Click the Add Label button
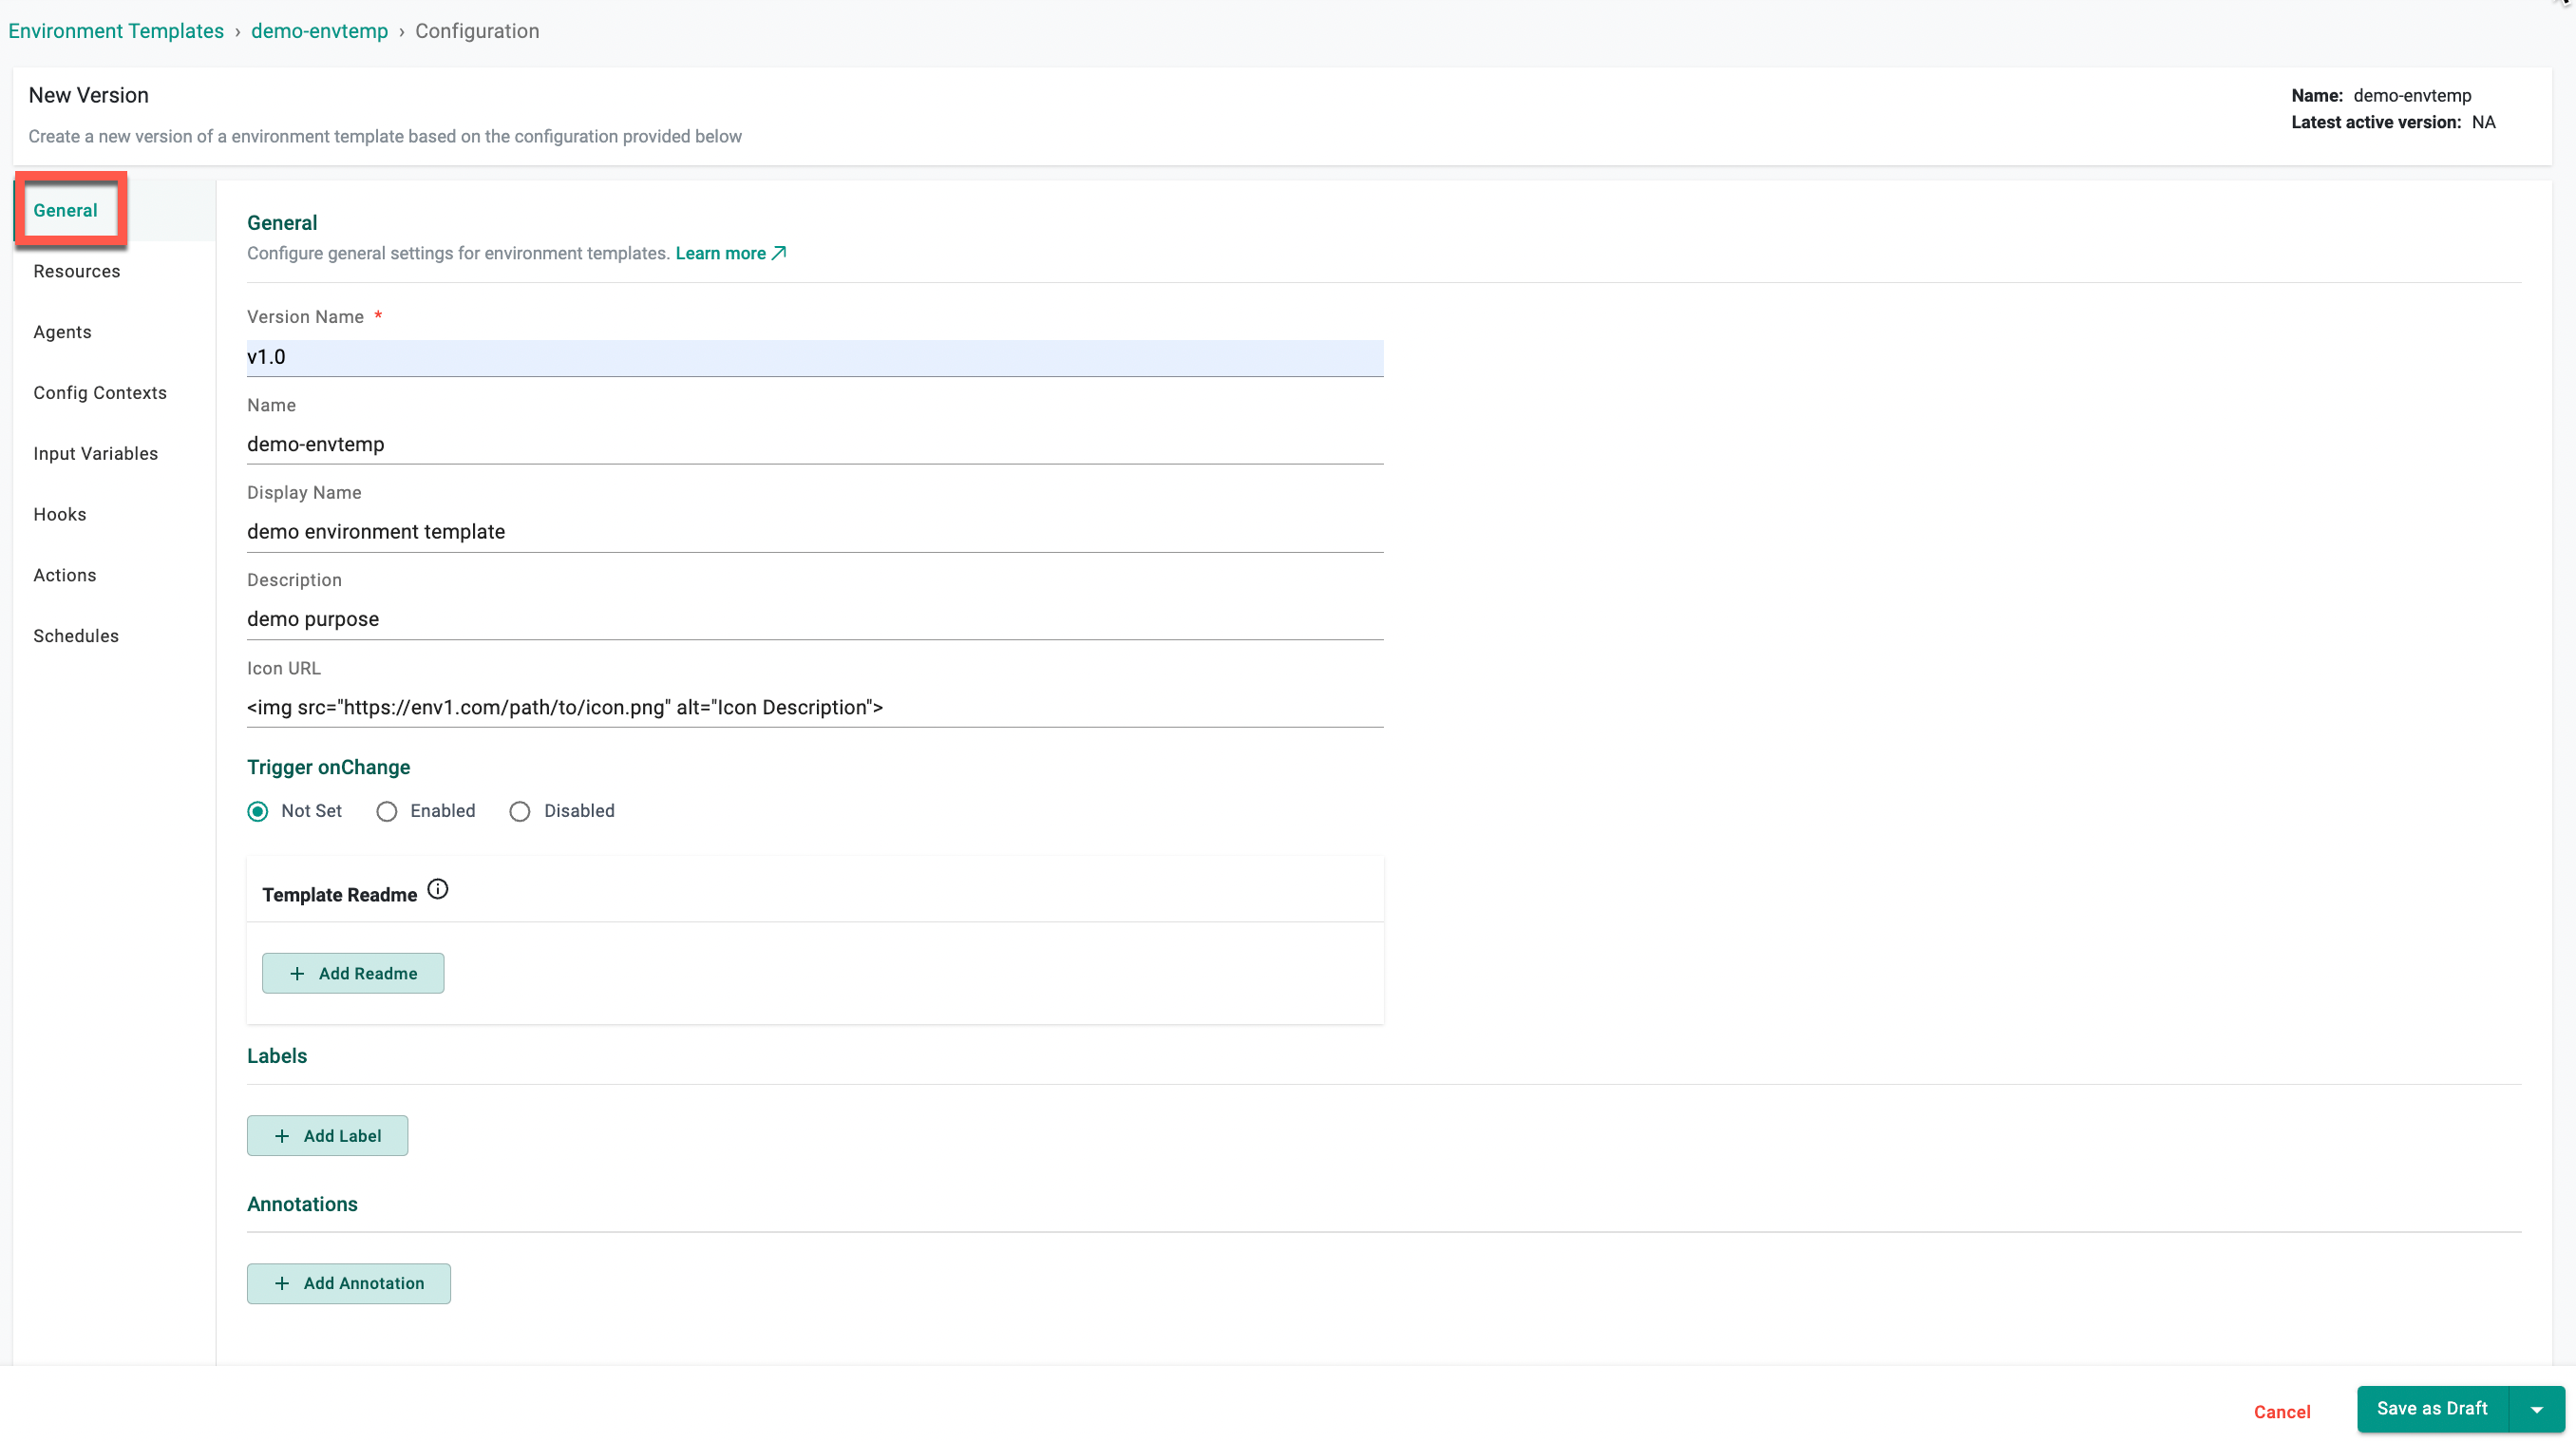The image size is (2576, 1442). 328,1136
